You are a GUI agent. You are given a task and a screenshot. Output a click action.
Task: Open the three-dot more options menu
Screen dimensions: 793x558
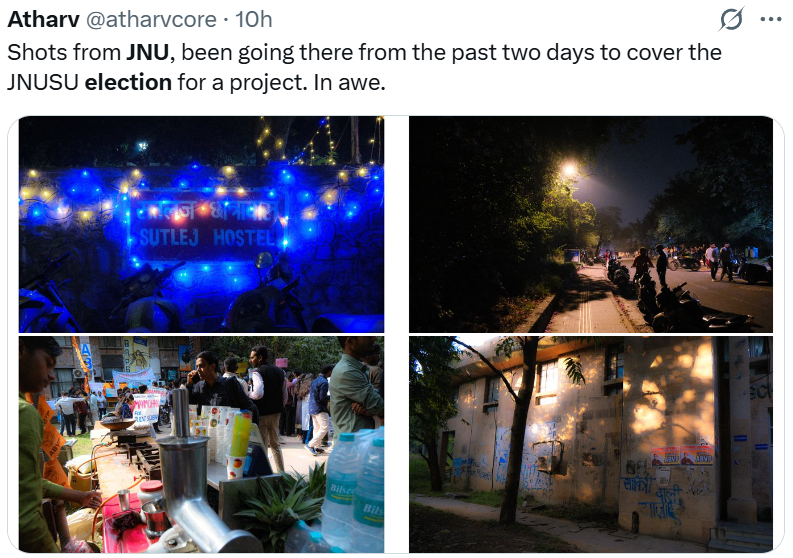pyautogui.click(x=771, y=20)
